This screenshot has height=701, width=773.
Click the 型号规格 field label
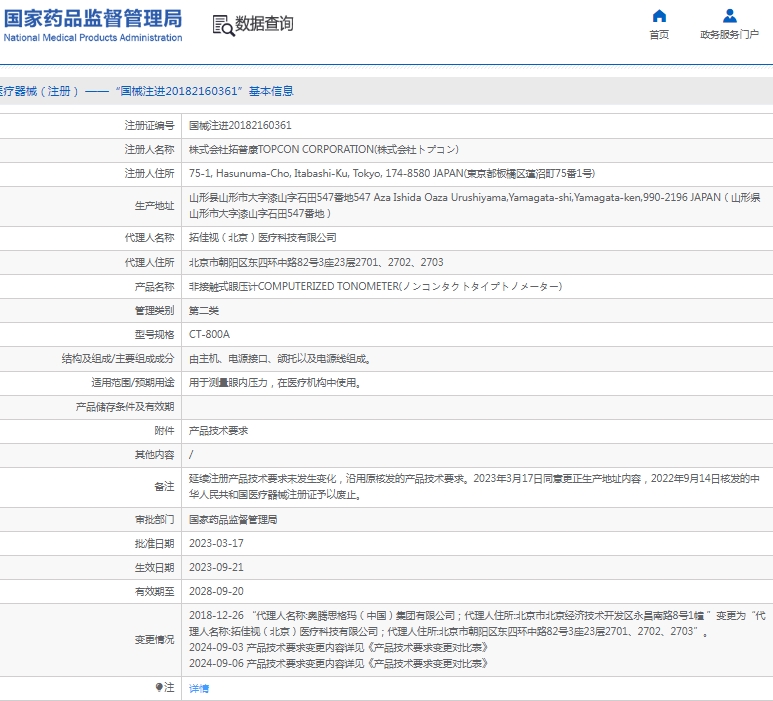click(154, 335)
